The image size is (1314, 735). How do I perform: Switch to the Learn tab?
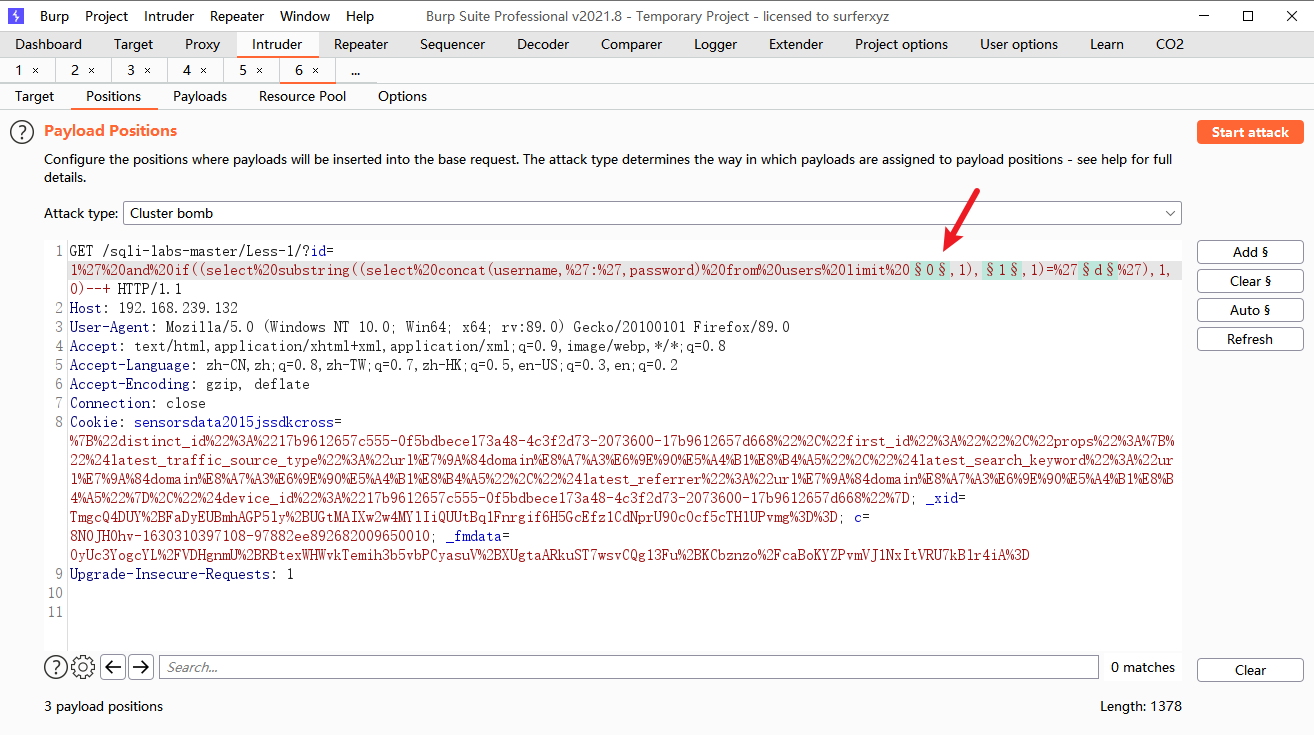(x=1106, y=44)
